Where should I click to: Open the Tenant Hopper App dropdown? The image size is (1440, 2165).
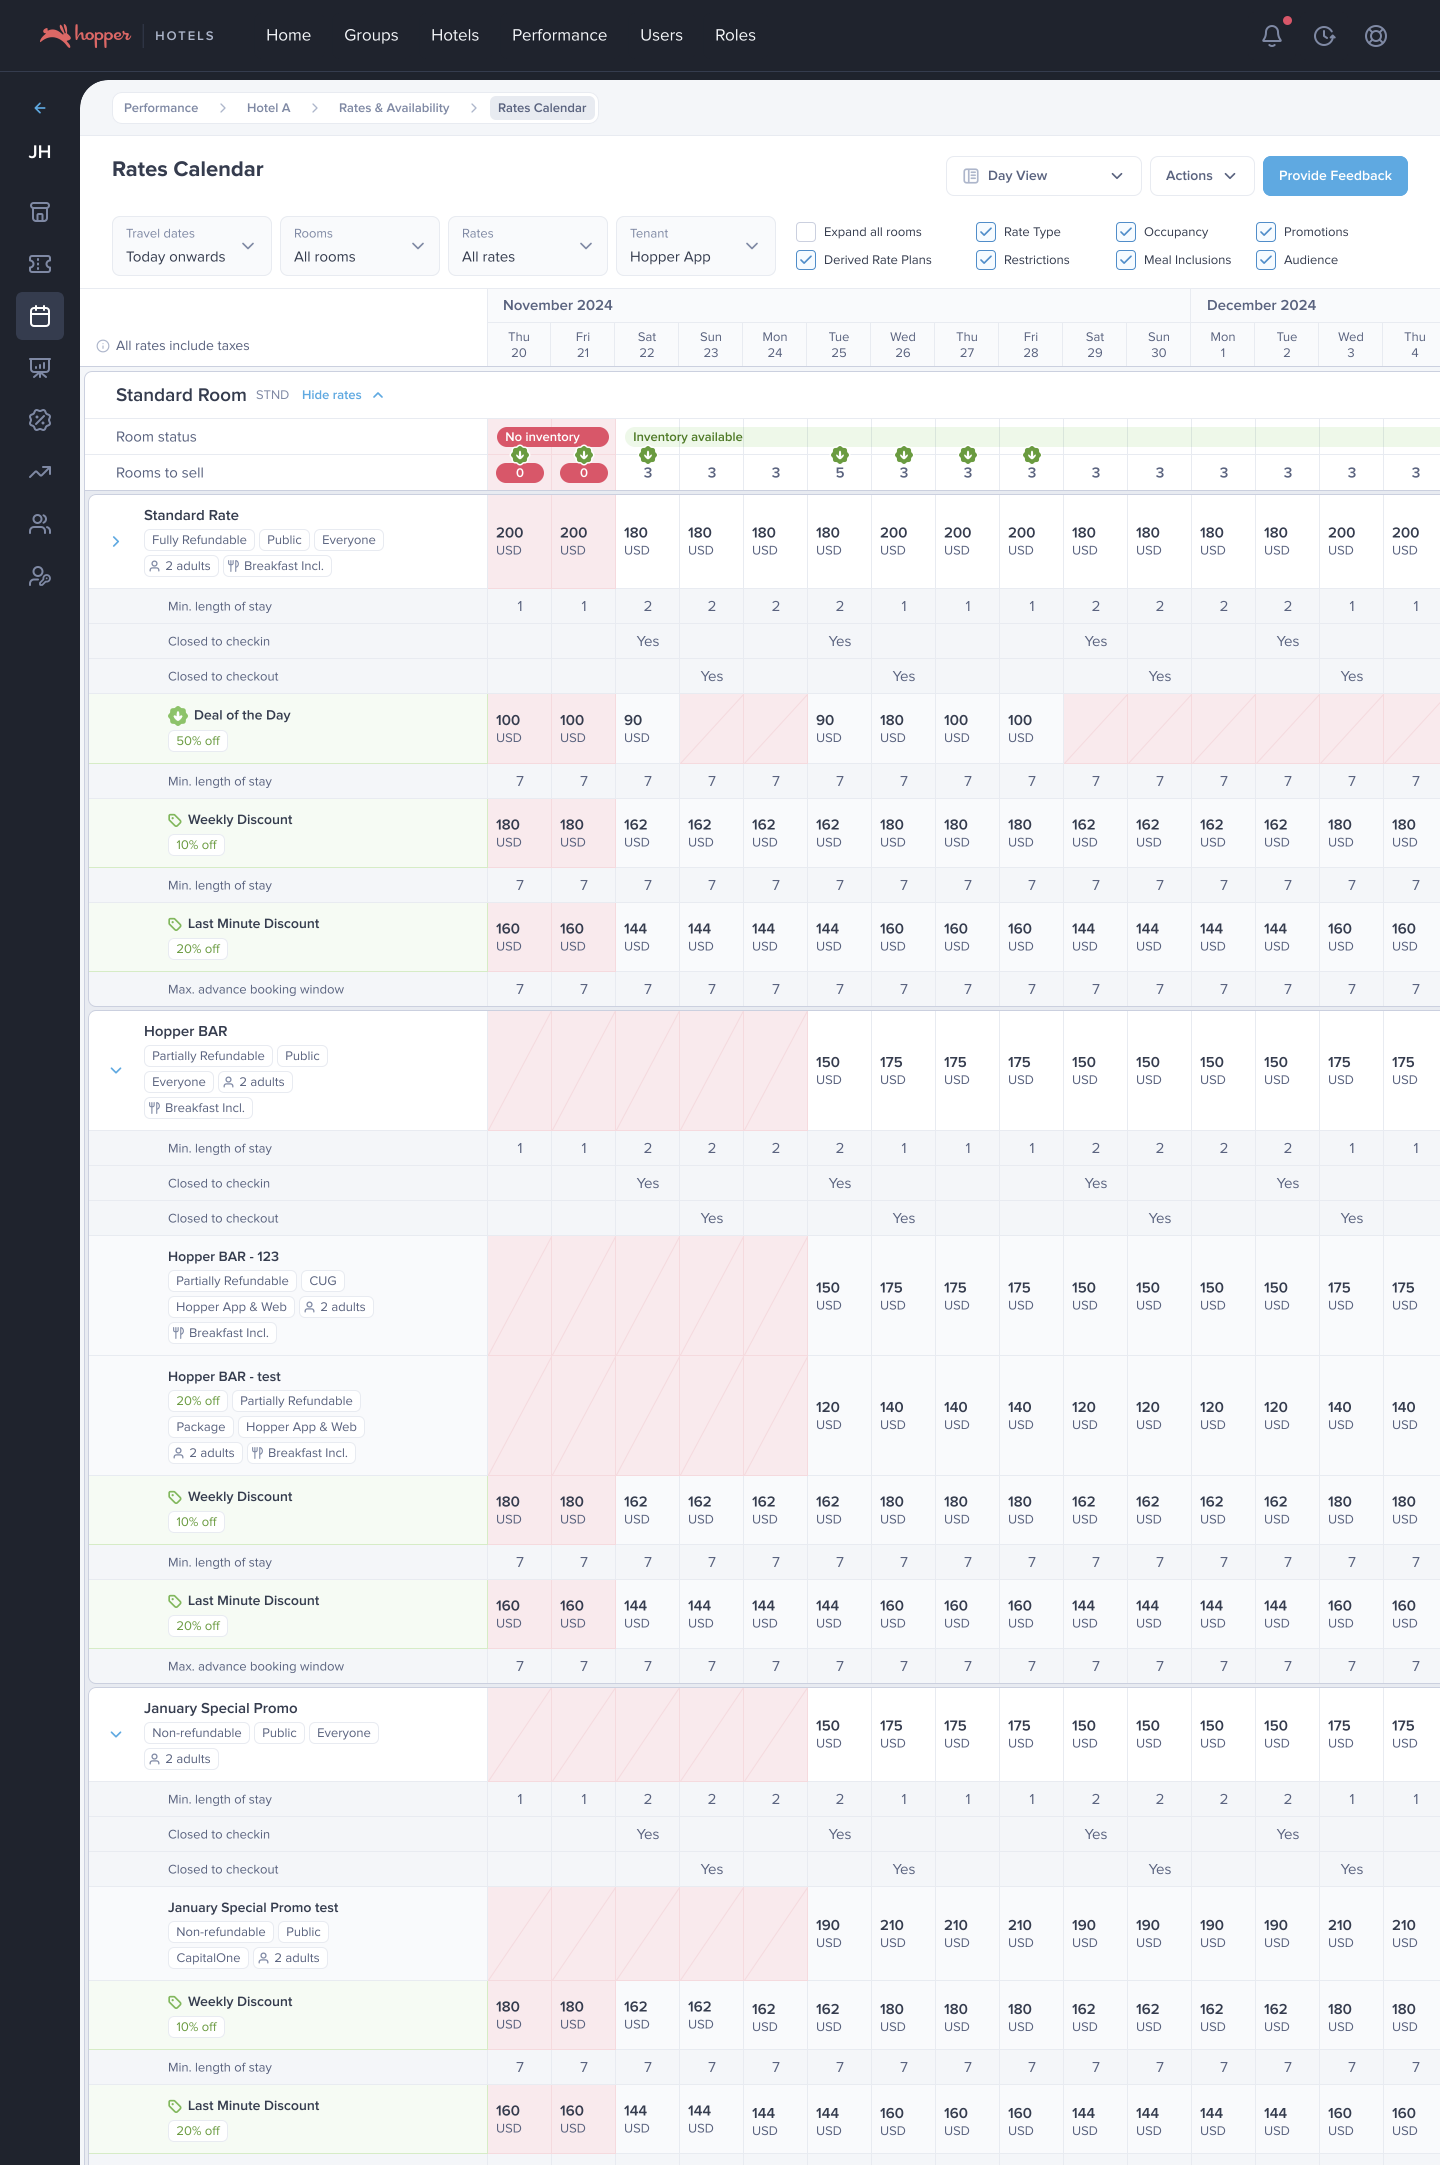[x=695, y=246]
